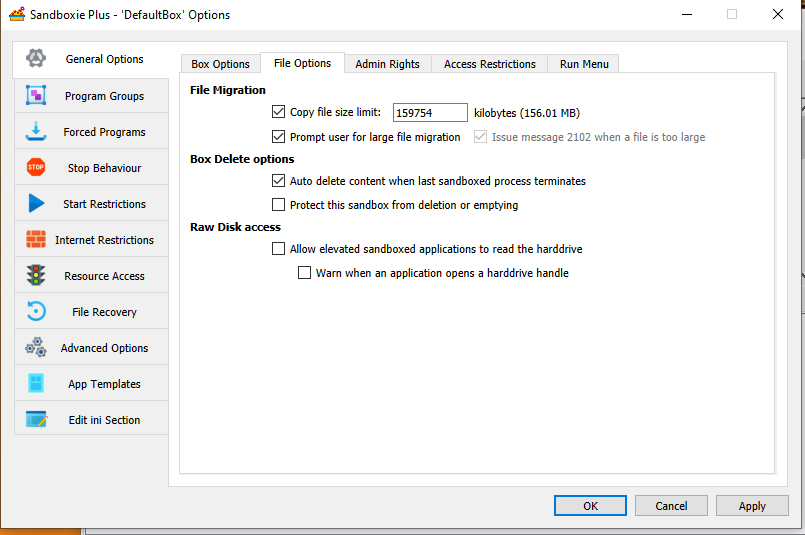805x535 pixels.
Task: Toggle Prompt user for large file migration
Action: (278, 137)
